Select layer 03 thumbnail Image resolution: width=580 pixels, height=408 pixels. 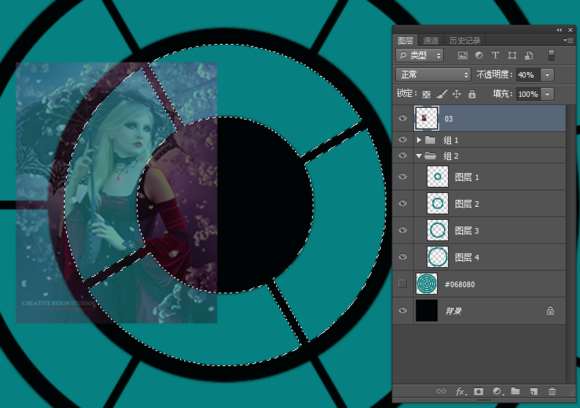coord(426,118)
